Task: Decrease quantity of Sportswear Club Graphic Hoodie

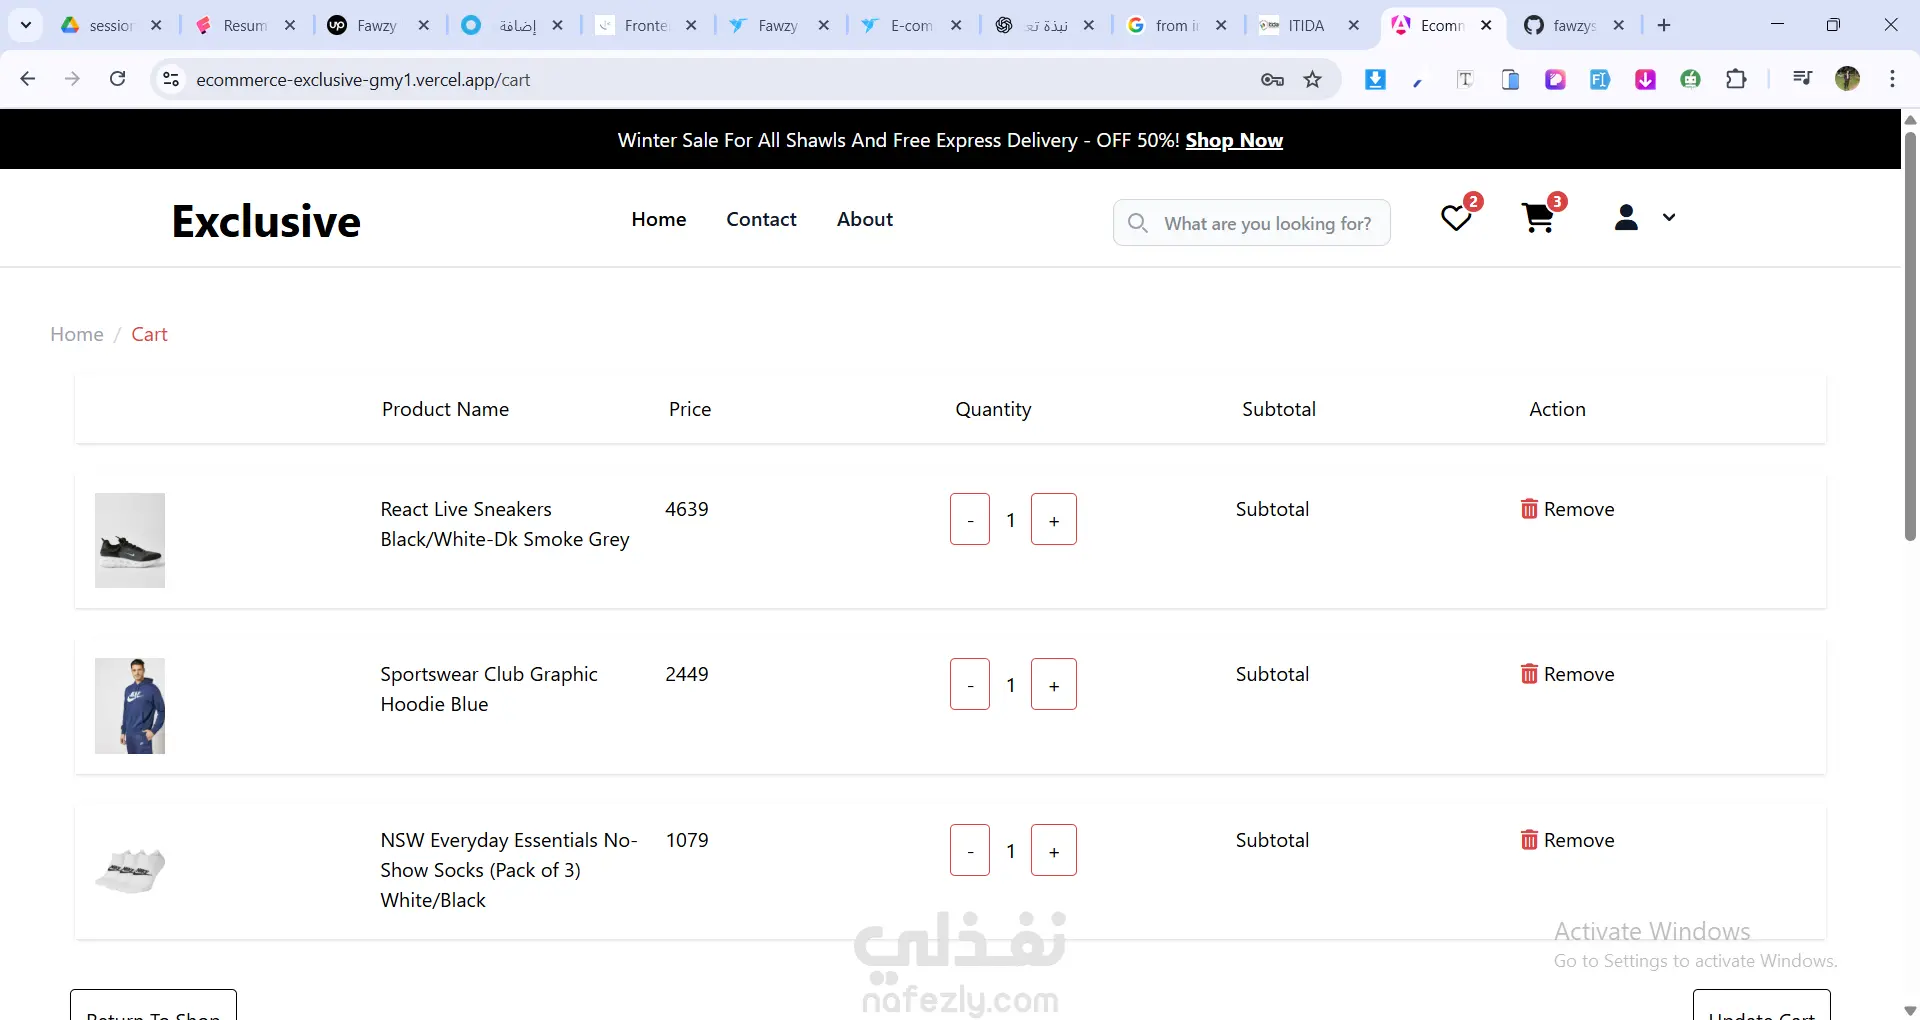Action: click(x=970, y=684)
